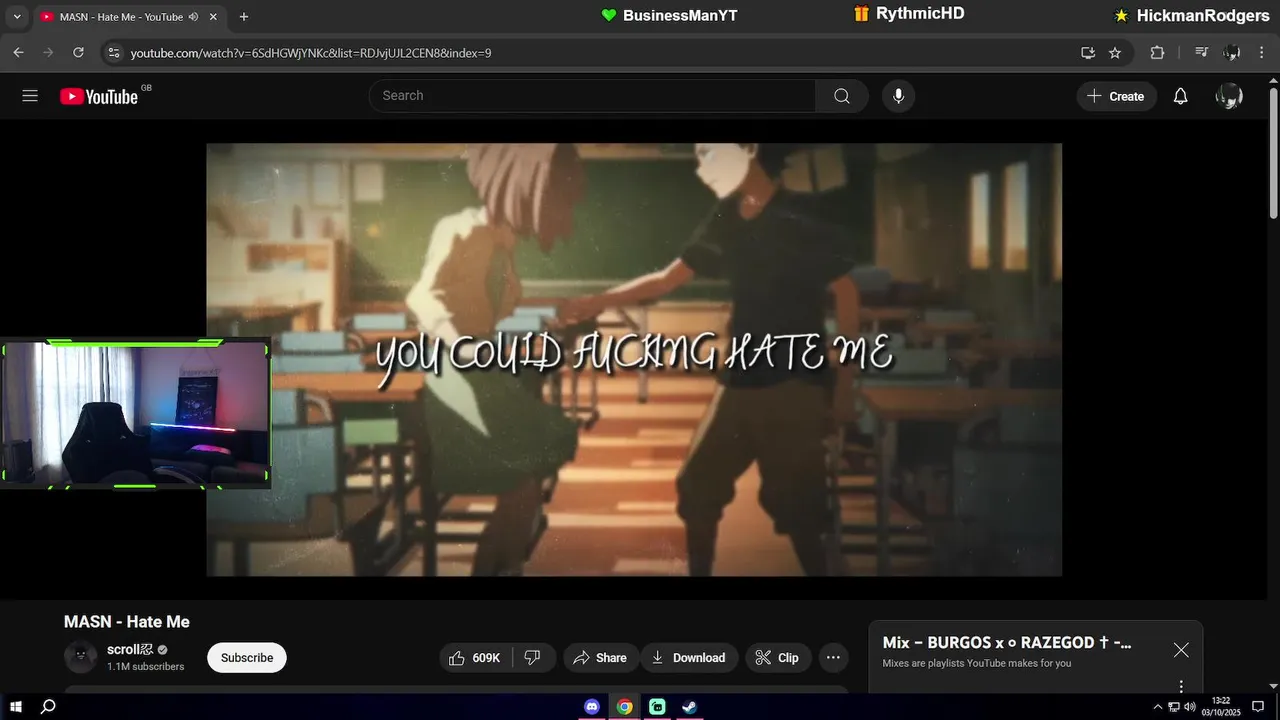Subscribe to the scroll channel
This screenshot has width=1280, height=720.
[247, 657]
